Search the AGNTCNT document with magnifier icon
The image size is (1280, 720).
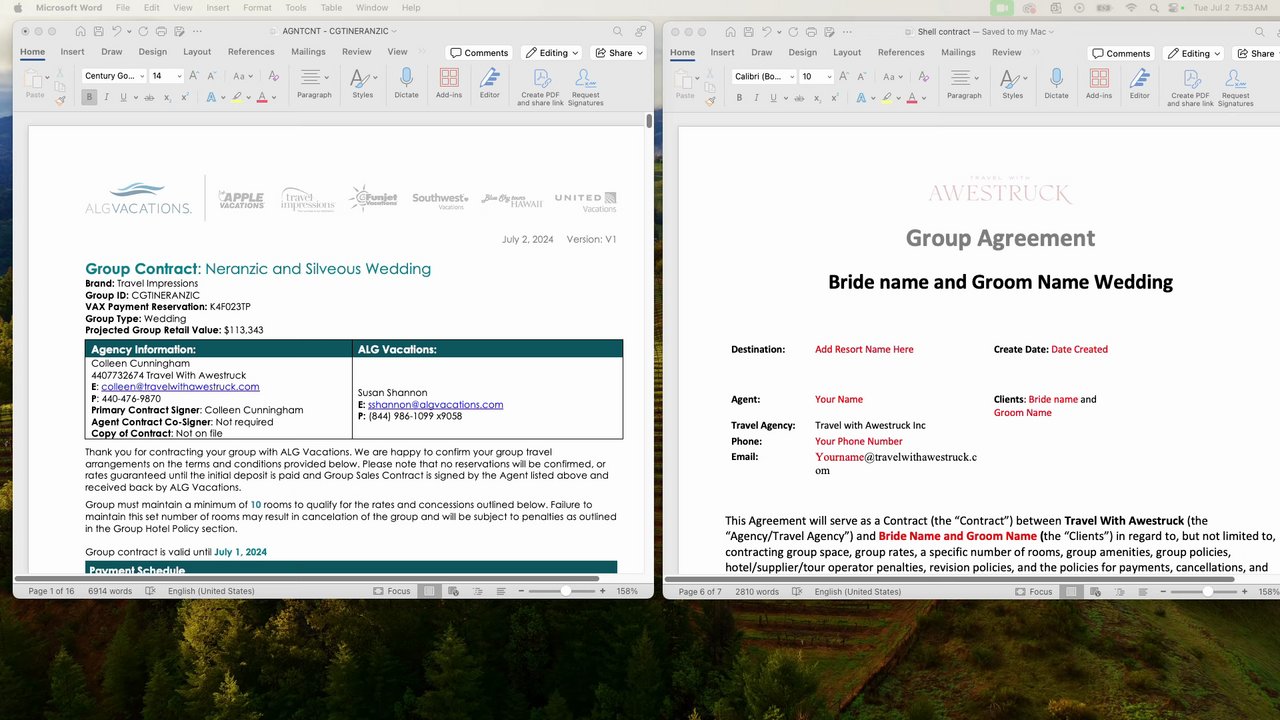click(x=617, y=32)
